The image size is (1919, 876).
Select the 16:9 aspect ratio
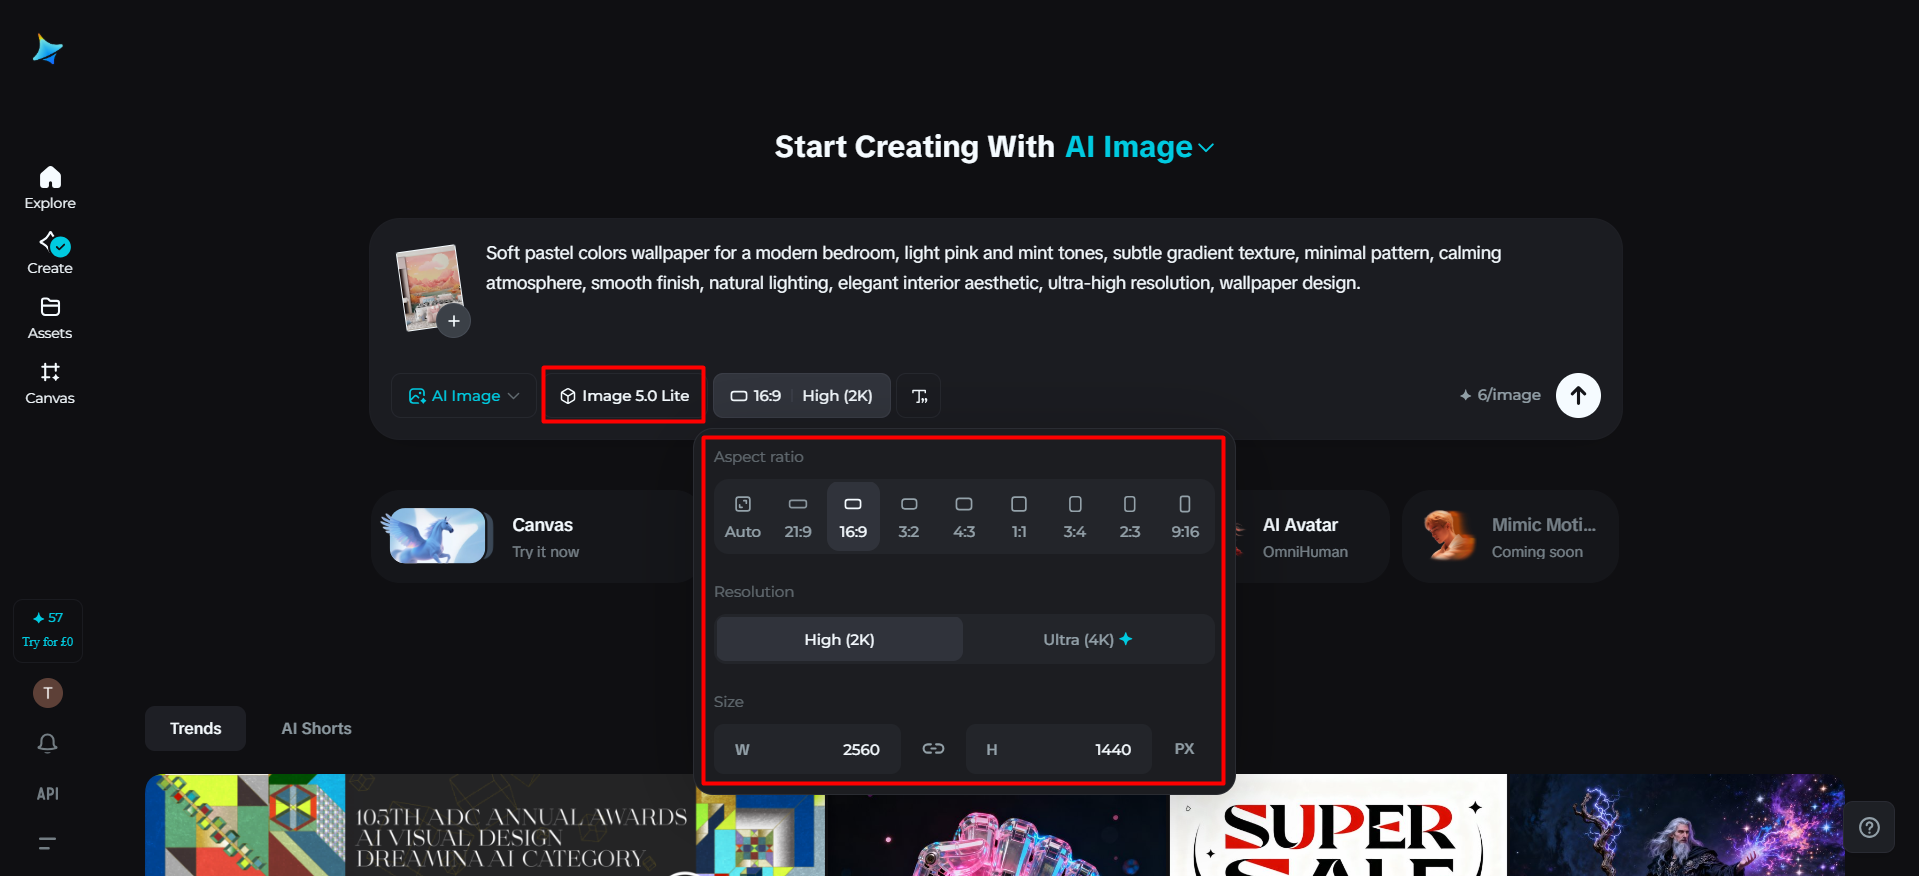(x=853, y=517)
